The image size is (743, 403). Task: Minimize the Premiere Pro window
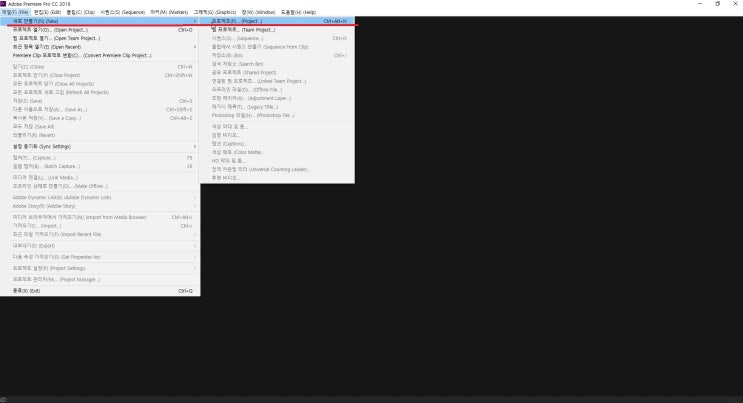[x=700, y=4]
